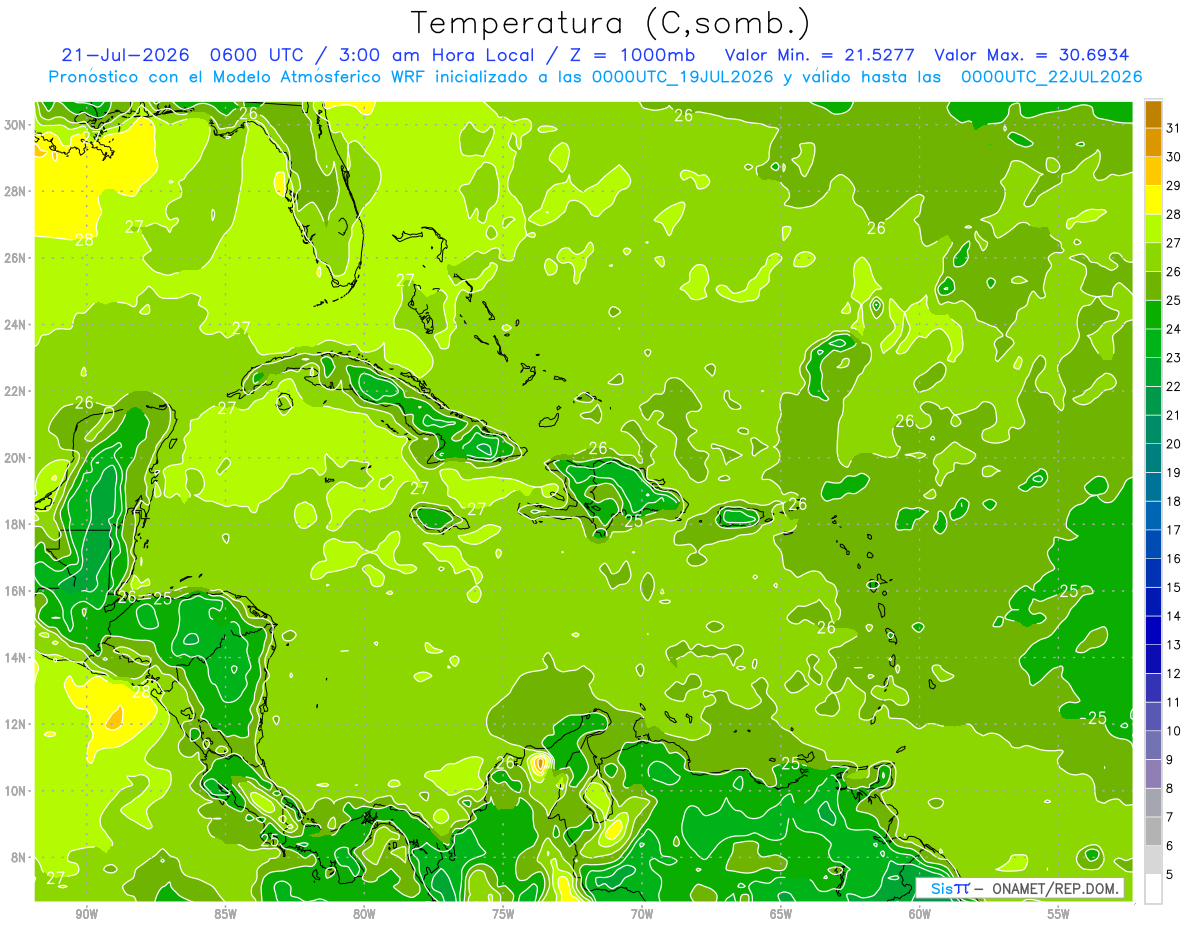This screenshot has width=1200, height=927.
Task: Click the 16N latitude label
Action: (x=16, y=591)
